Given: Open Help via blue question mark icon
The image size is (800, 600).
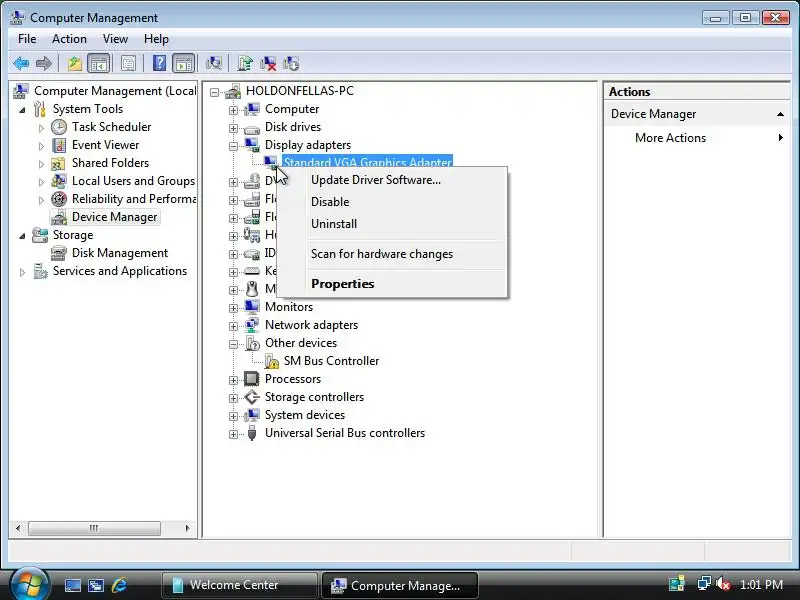Looking at the screenshot, I should click(x=159, y=64).
